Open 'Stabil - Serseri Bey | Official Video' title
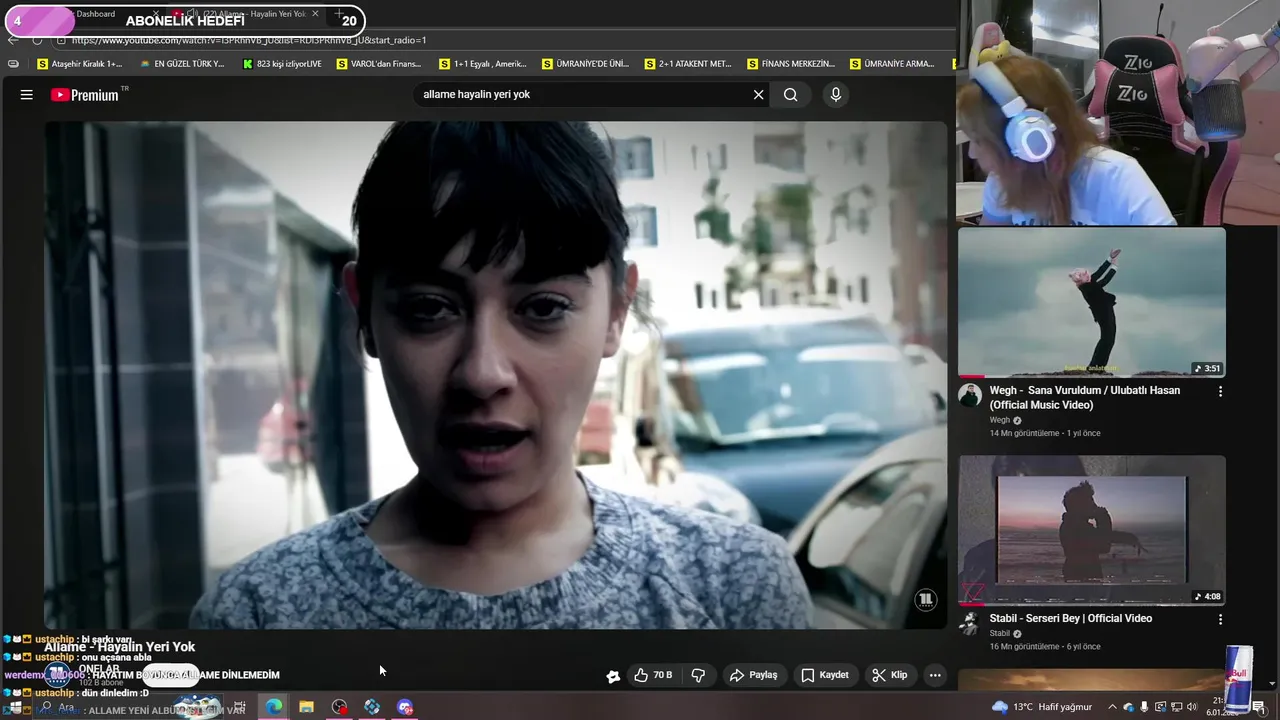Viewport: 1280px width, 720px height. [x=1071, y=618]
